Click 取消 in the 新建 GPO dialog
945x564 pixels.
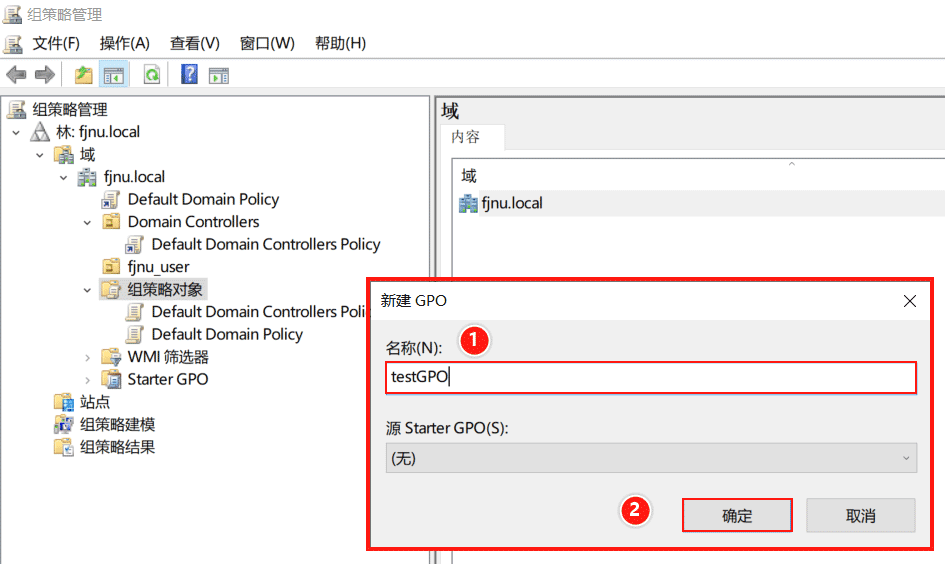tap(861, 515)
